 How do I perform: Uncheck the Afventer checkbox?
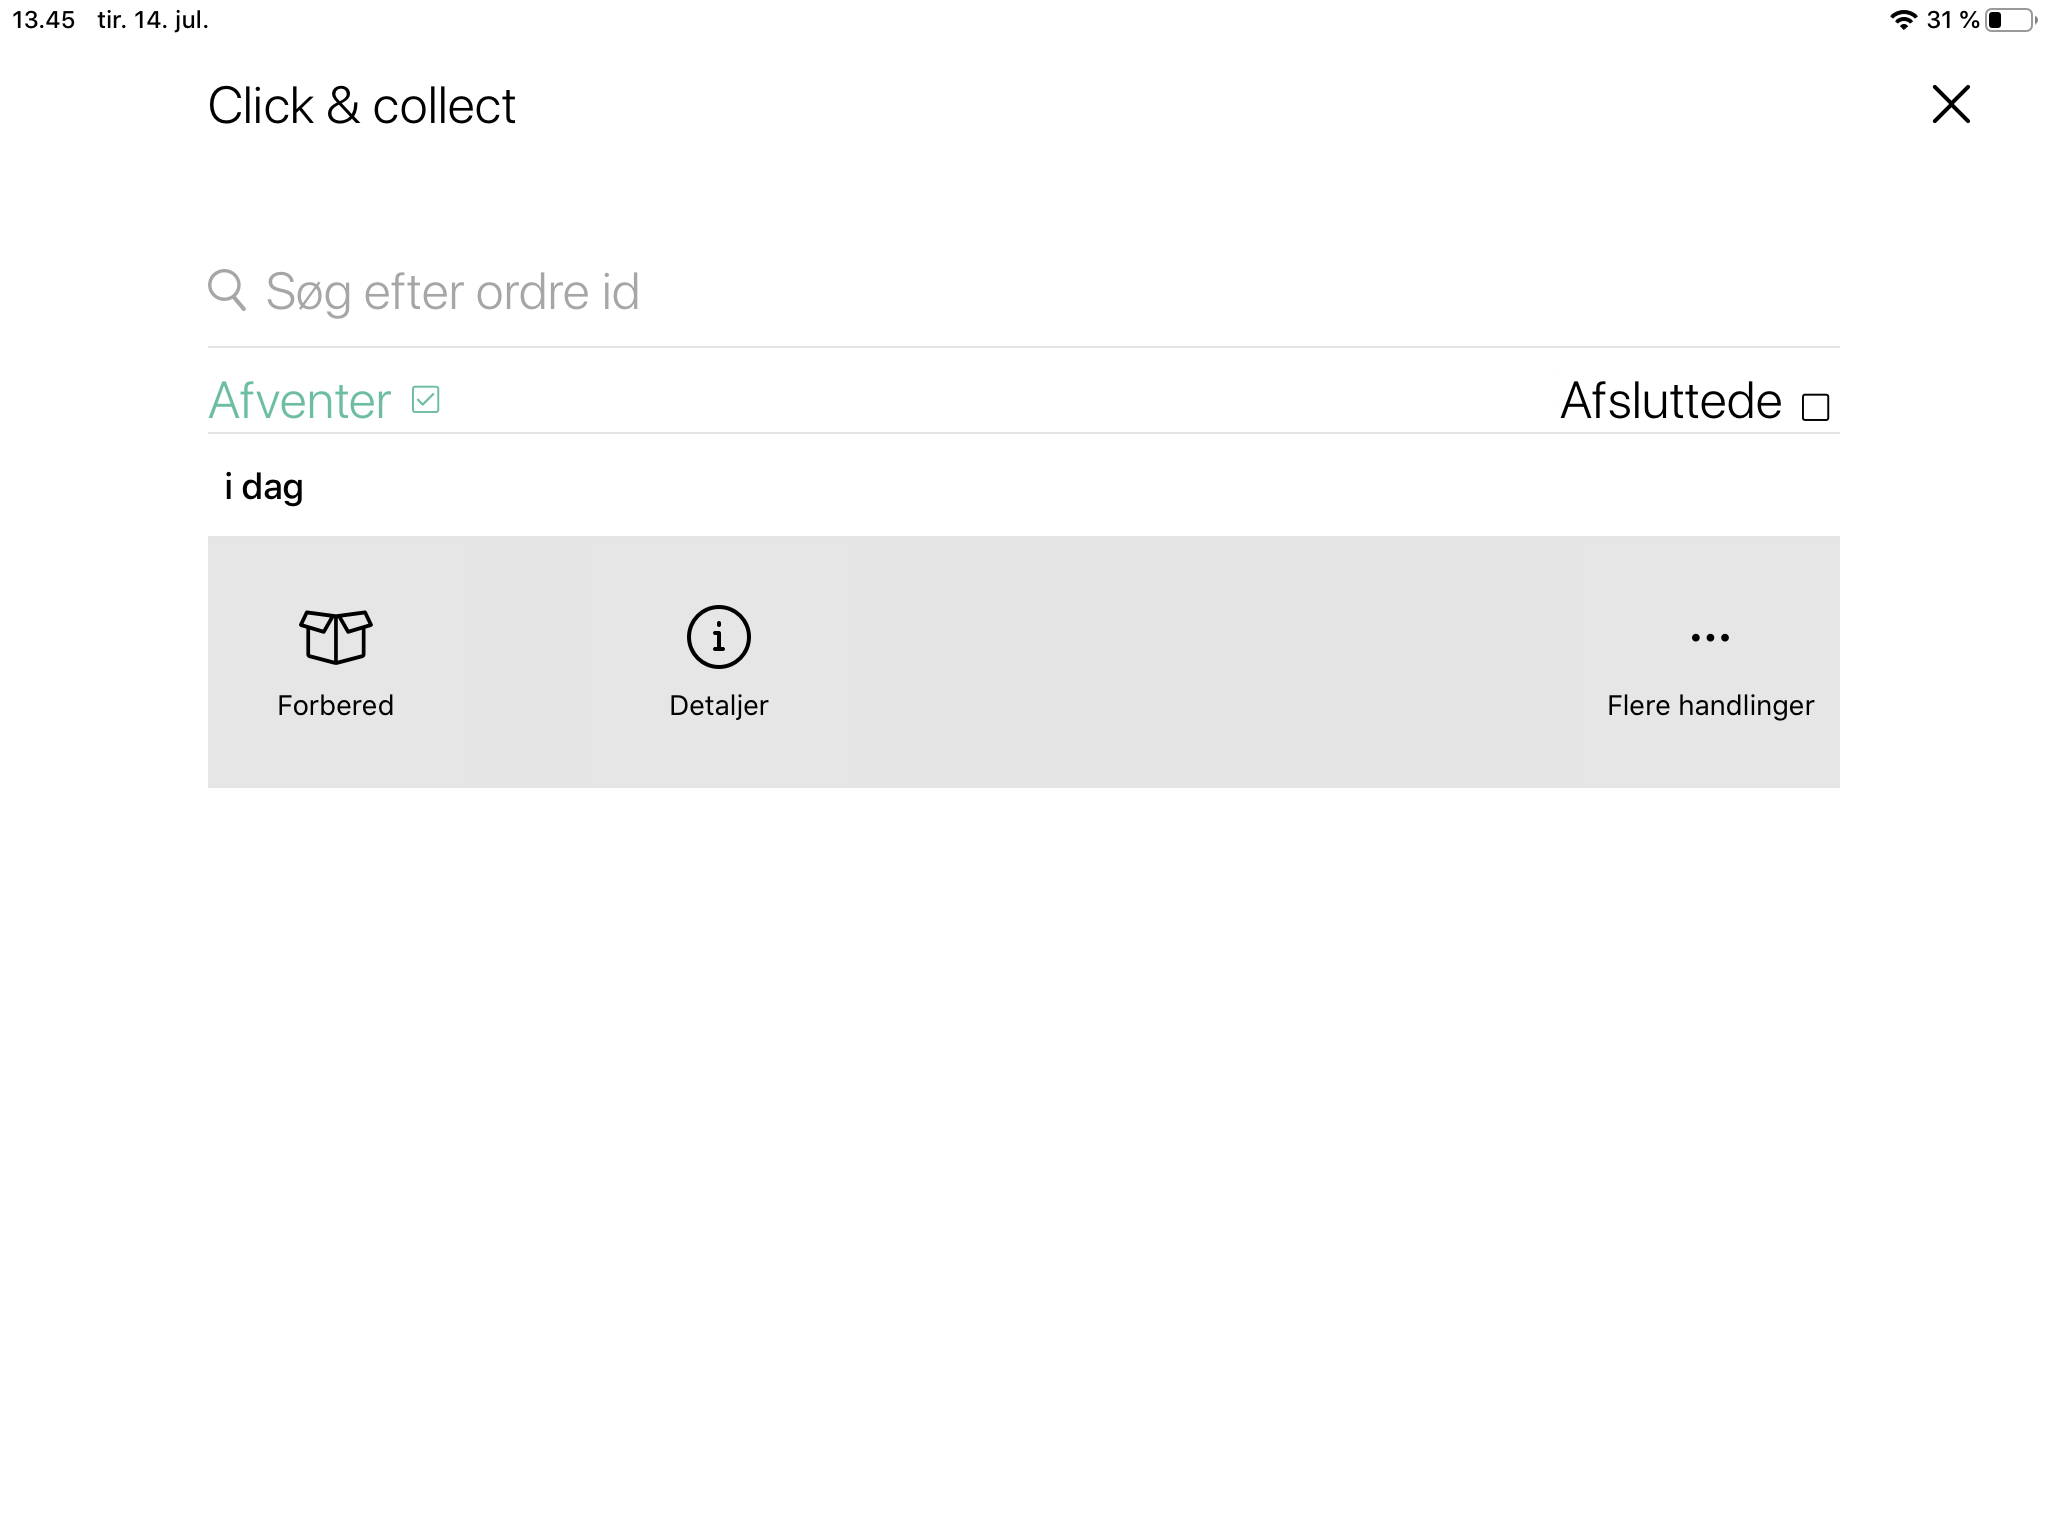point(426,400)
